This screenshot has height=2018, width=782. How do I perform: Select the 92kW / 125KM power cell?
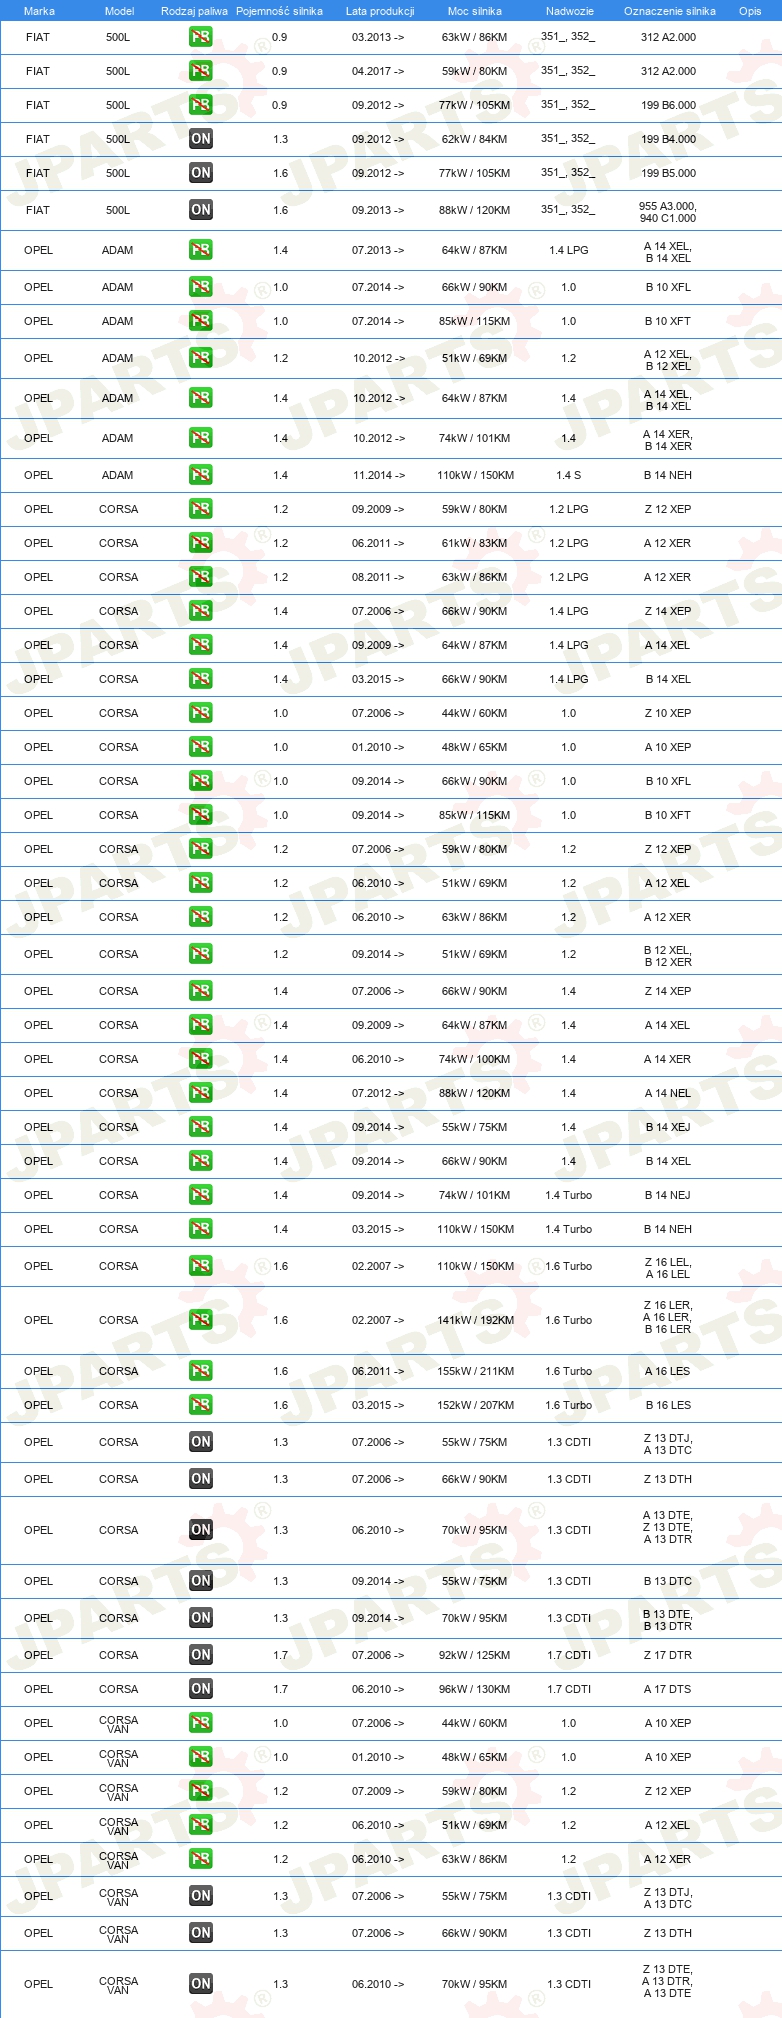475,1655
